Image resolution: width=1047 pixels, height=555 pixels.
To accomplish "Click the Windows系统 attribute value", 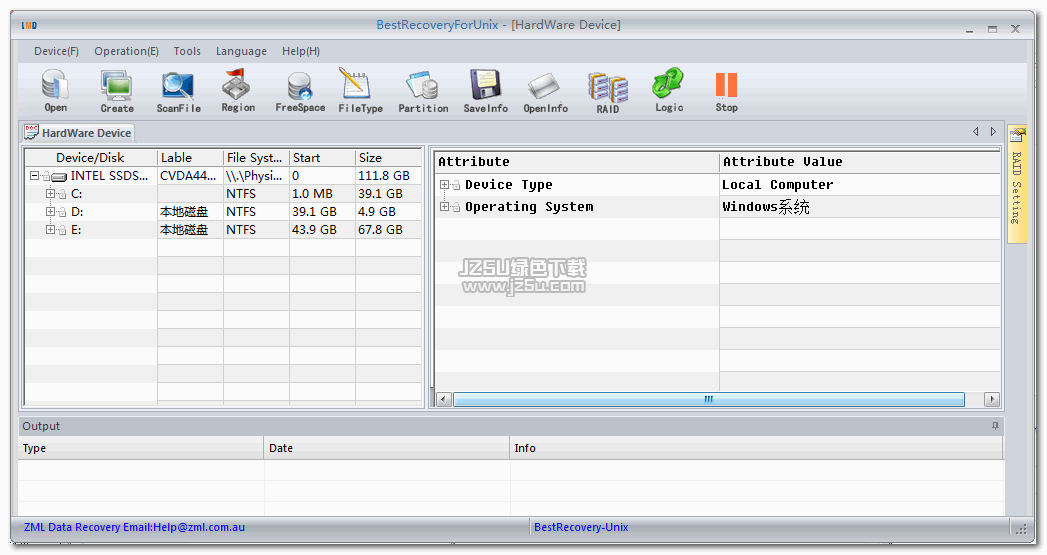I will pyautogui.click(x=766, y=207).
